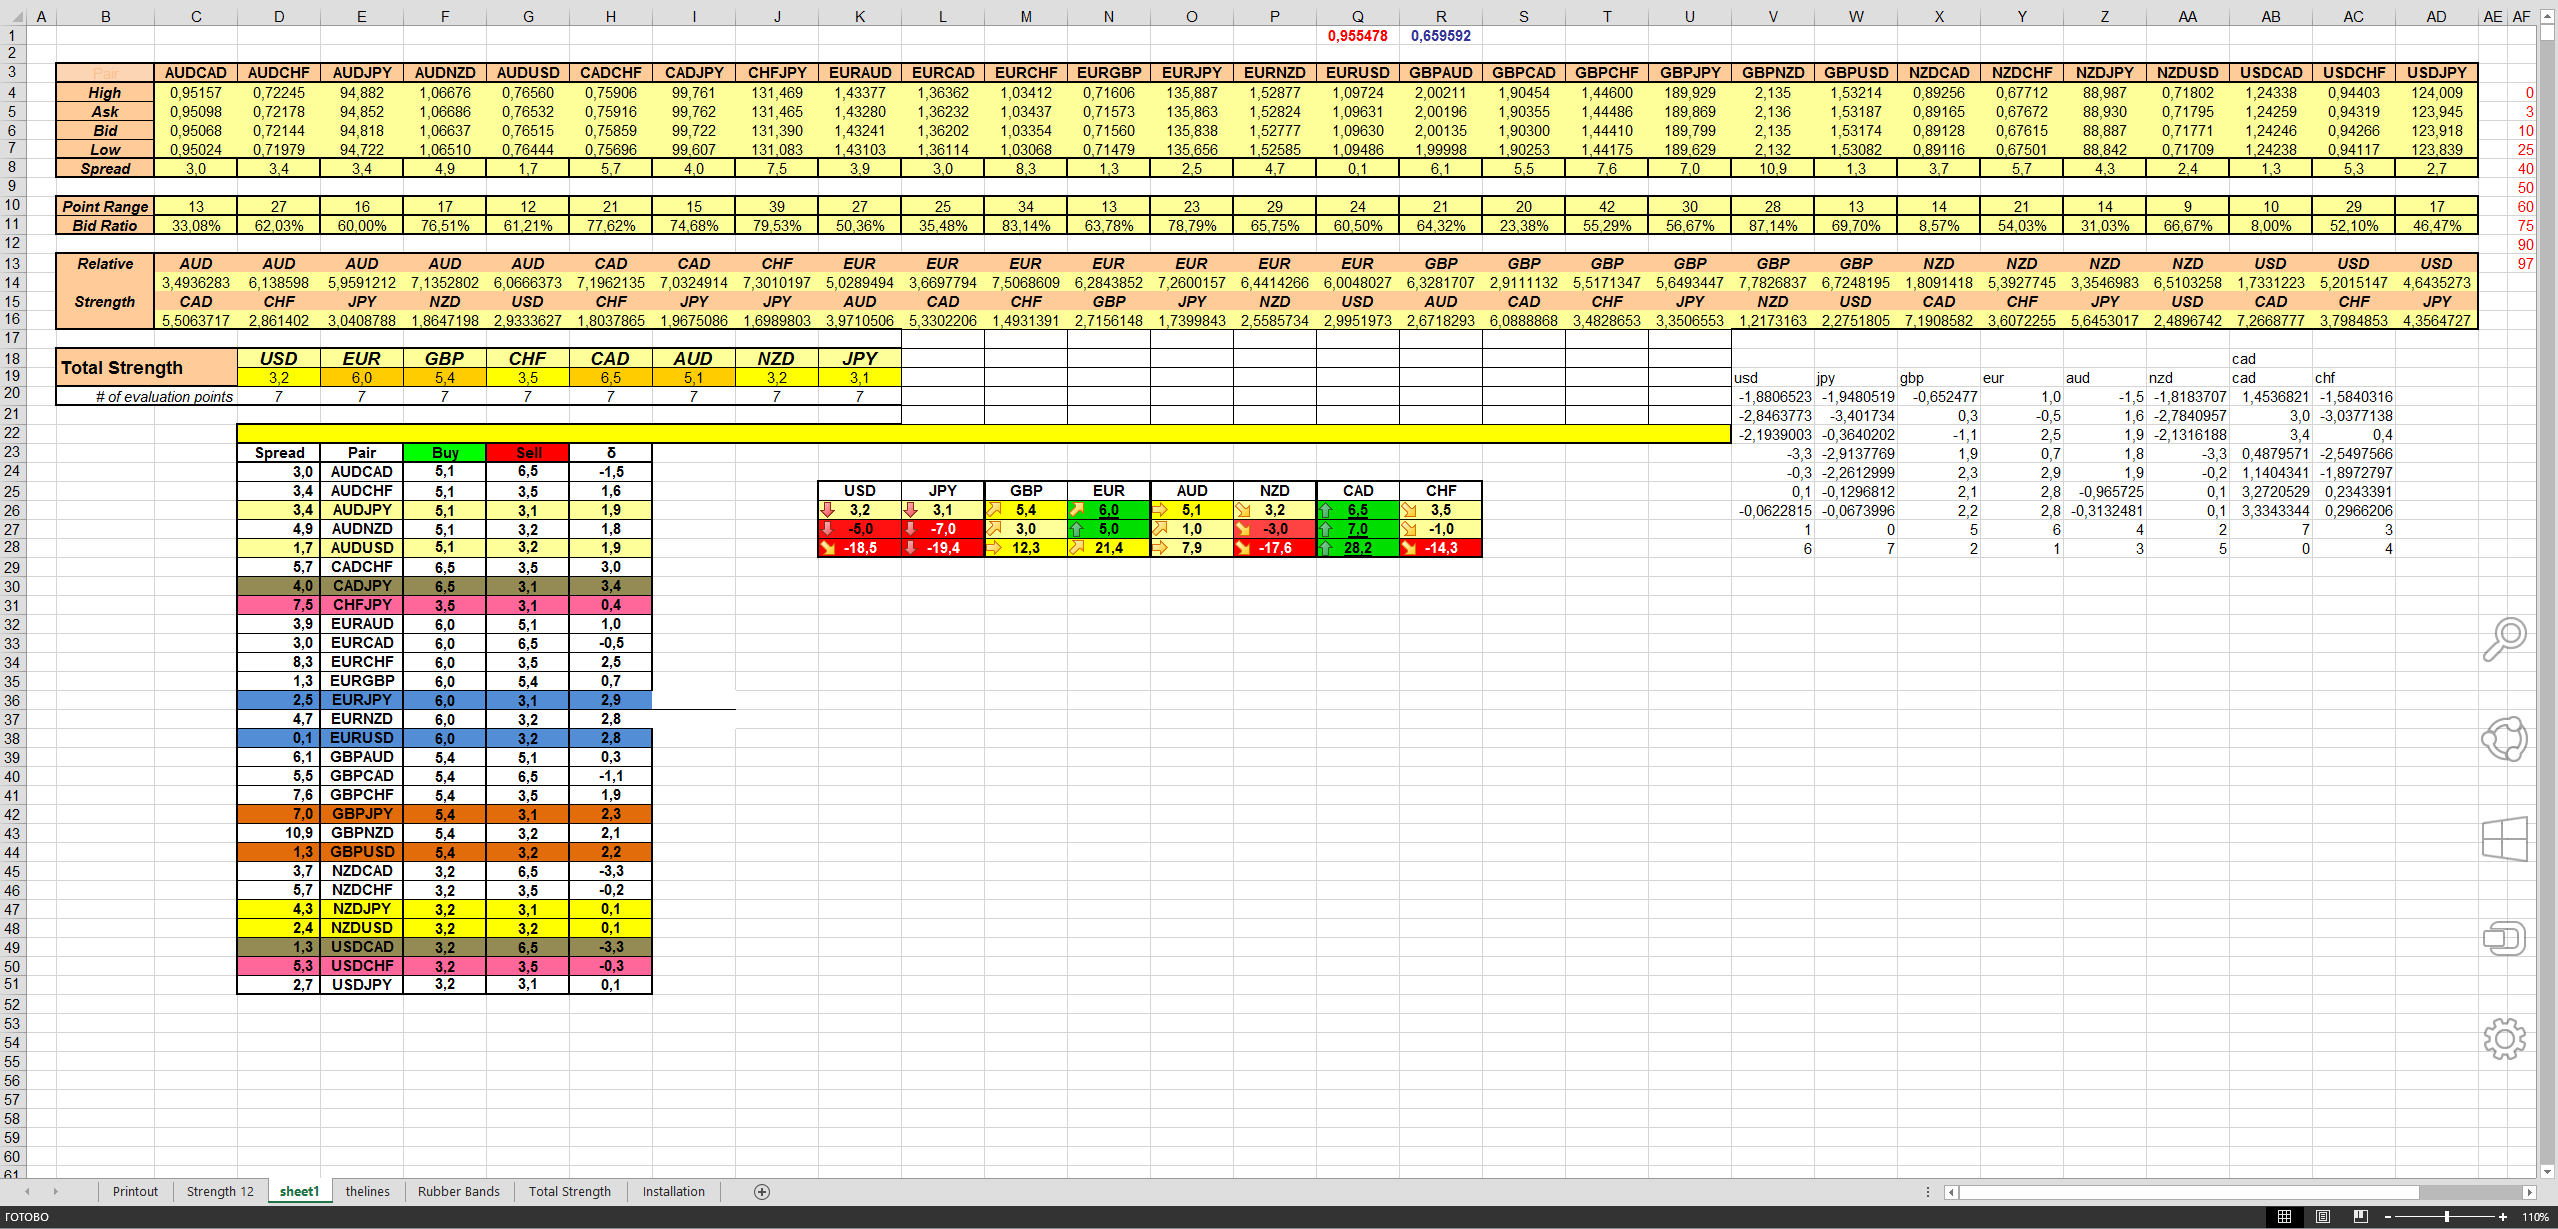Select the CAD 28,2 green cell
This screenshot has height=1229, width=2558.
pyautogui.click(x=1358, y=548)
